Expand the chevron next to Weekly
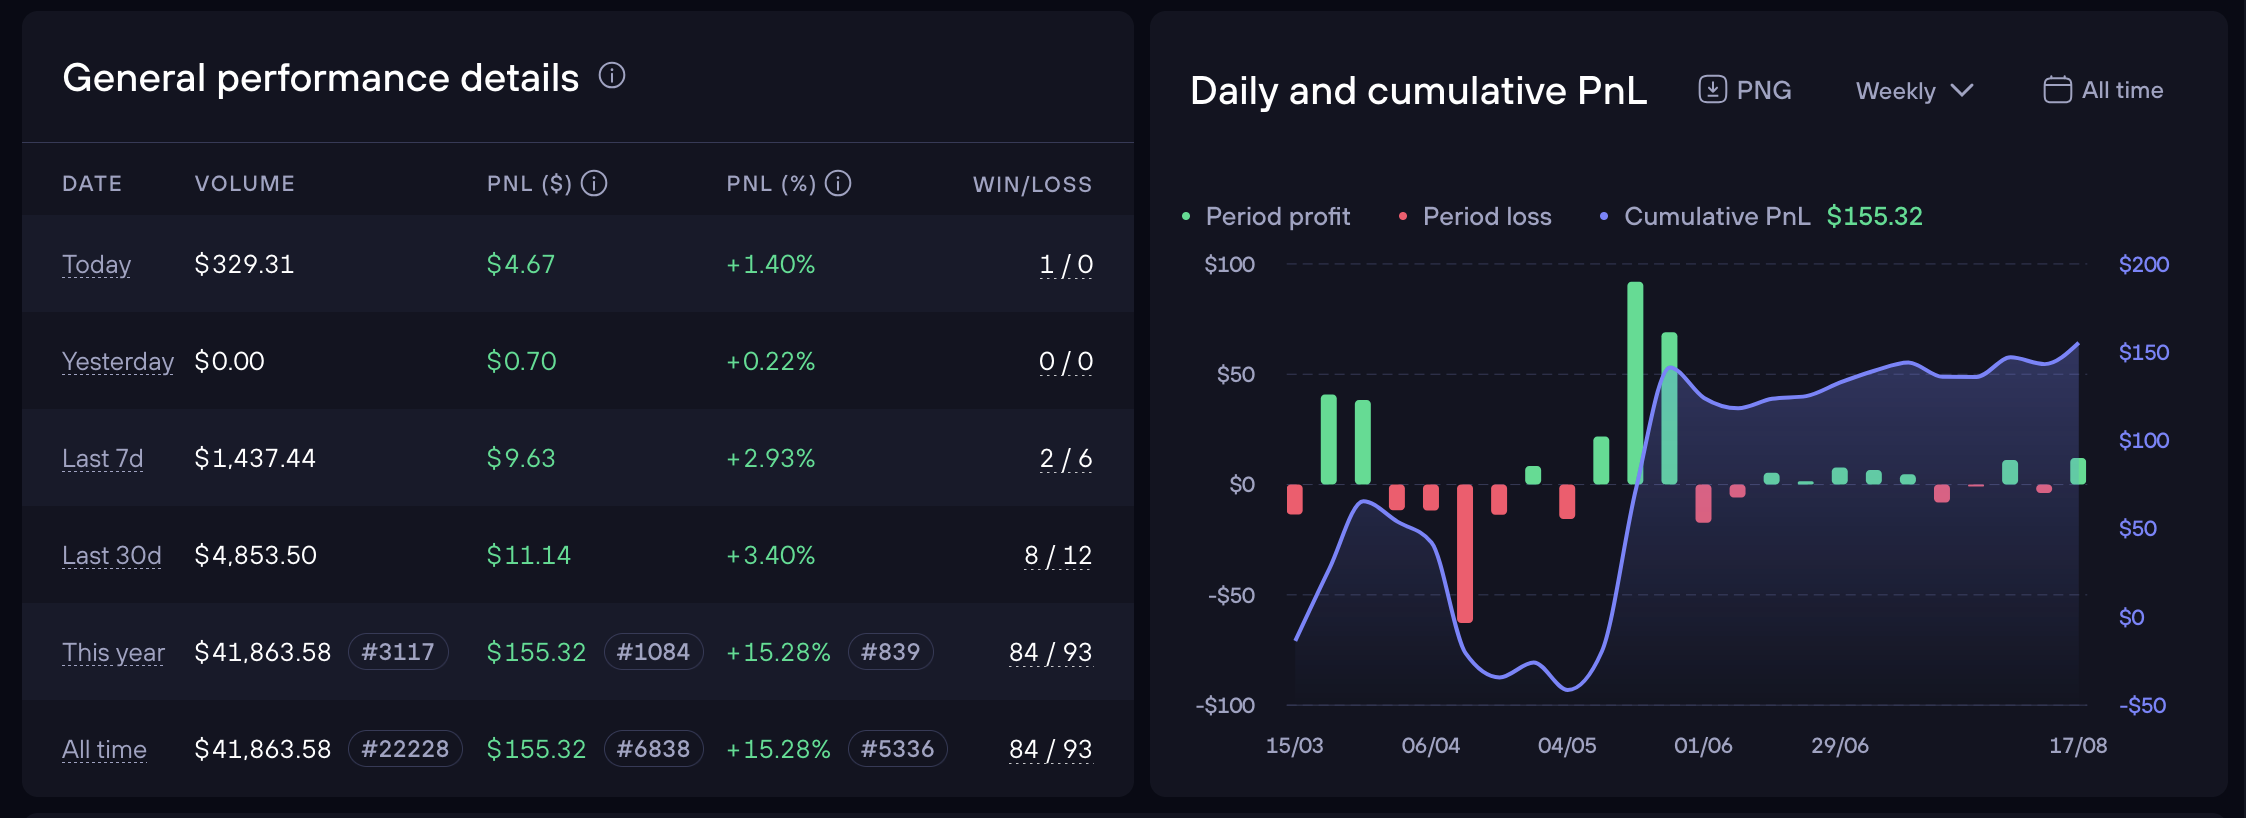Viewport: 2246px width, 818px height. click(x=1962, y=91)
